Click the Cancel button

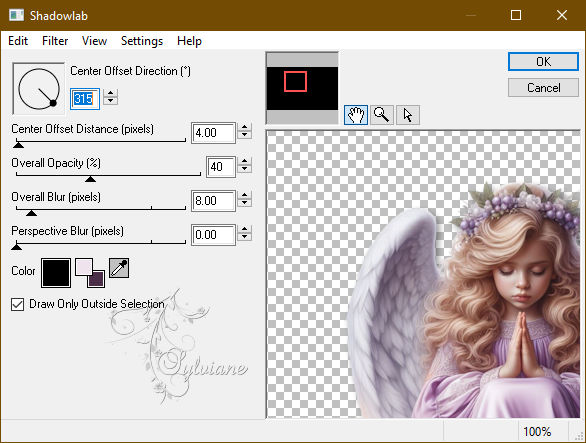point(543,88)
